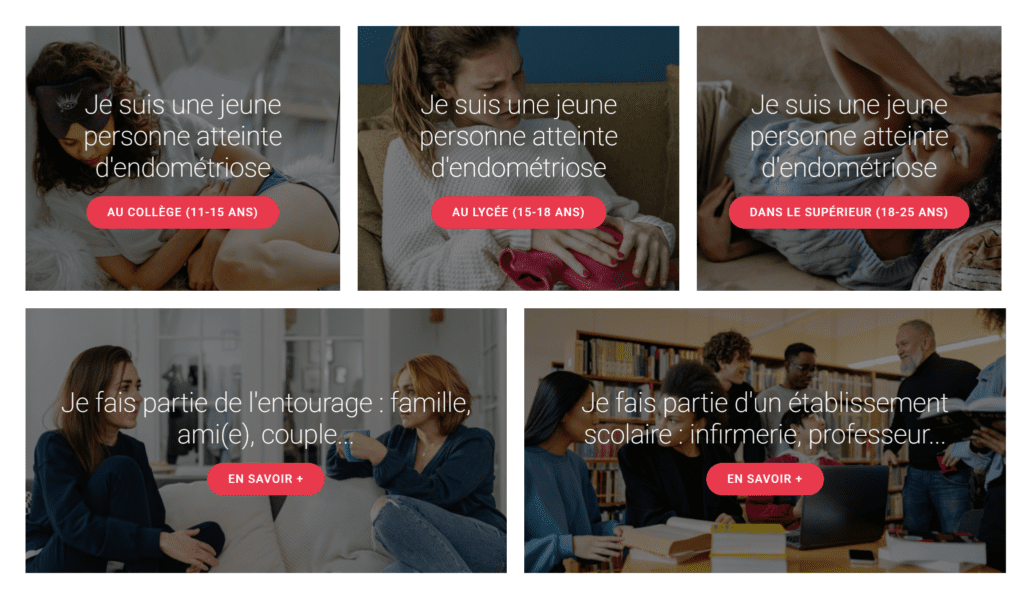Click the AU COLLÈGE (11-15 ANS) button
This screenshot has height=589, width=1024.
(183, 212)
